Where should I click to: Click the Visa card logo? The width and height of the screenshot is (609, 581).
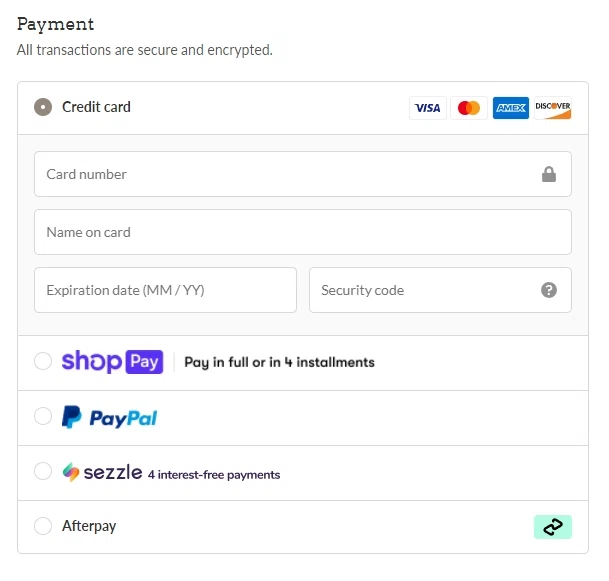428,108
